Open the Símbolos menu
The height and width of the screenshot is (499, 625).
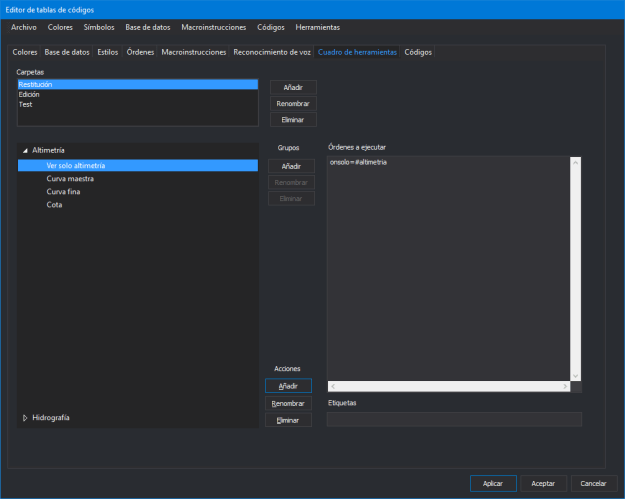(98, 27)
